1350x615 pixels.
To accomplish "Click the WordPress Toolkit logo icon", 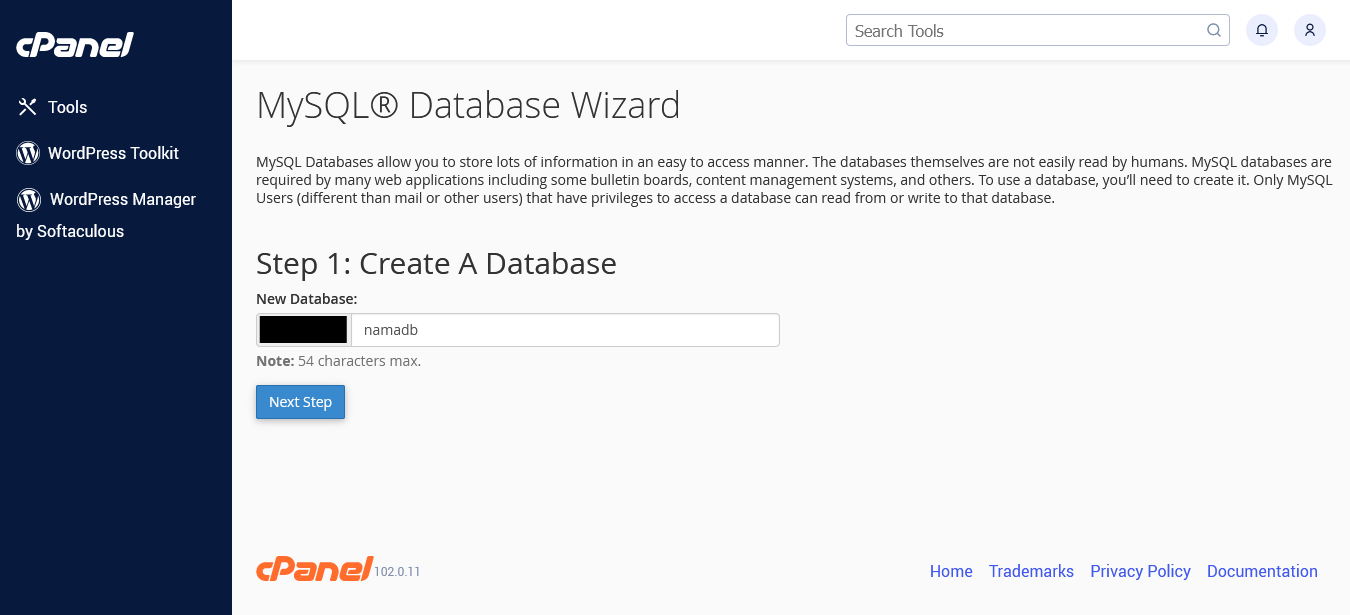I will coord(28,153).
